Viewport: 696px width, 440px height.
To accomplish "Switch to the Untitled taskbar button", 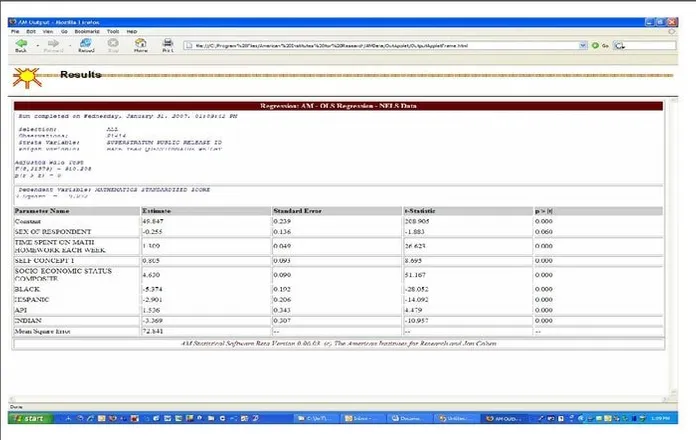I will pyautogui.click(x=457, y=418).
